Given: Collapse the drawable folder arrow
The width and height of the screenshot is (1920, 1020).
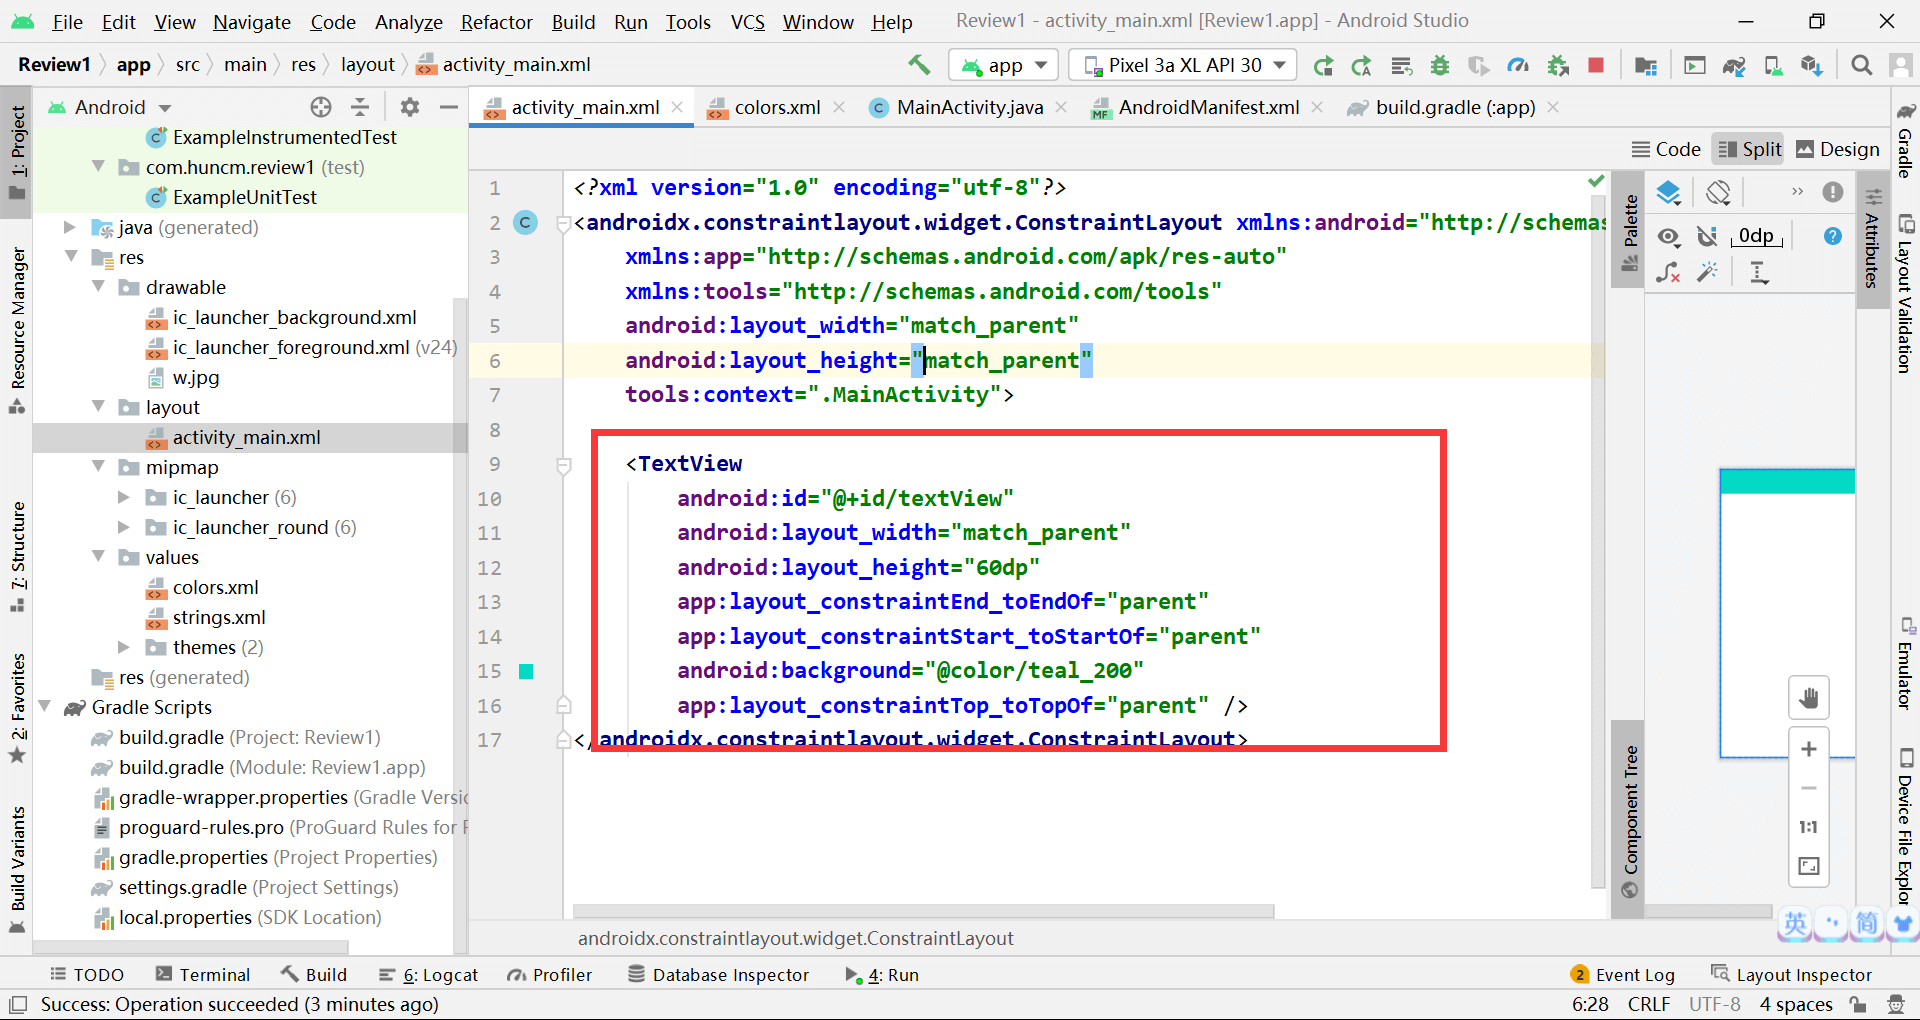Looking at the screenshot, I should click(x=98, y=287).
